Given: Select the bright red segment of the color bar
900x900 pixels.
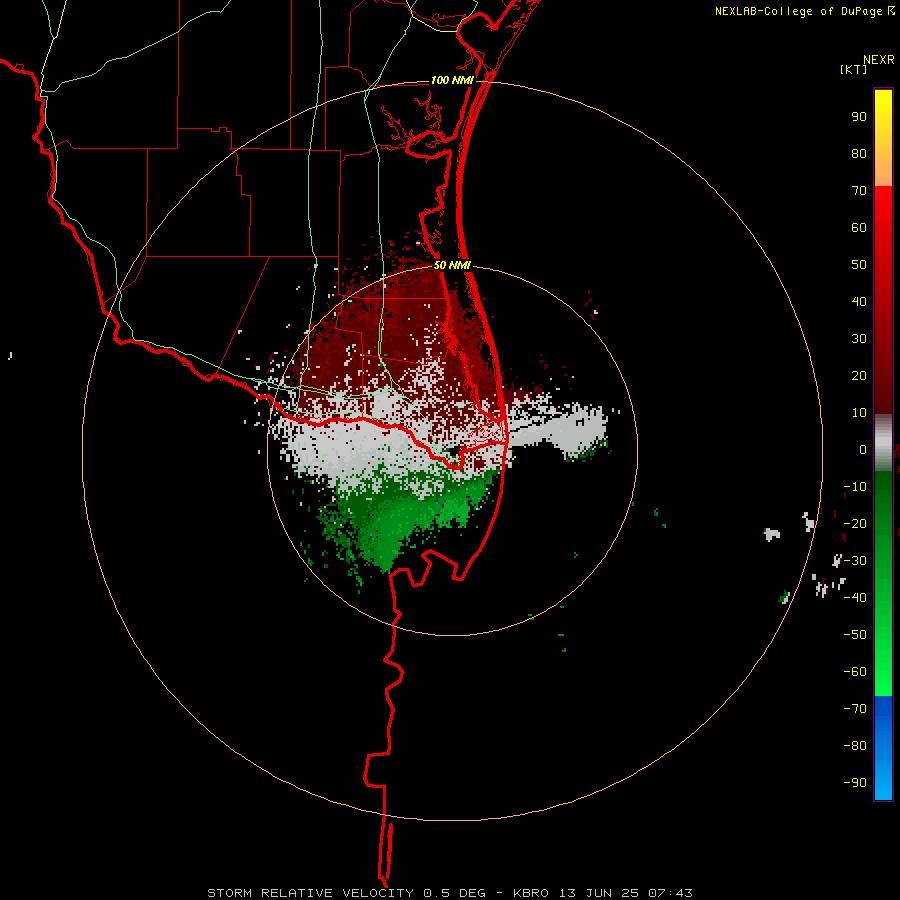Looking at the screenshot, I should pos(883,300).
